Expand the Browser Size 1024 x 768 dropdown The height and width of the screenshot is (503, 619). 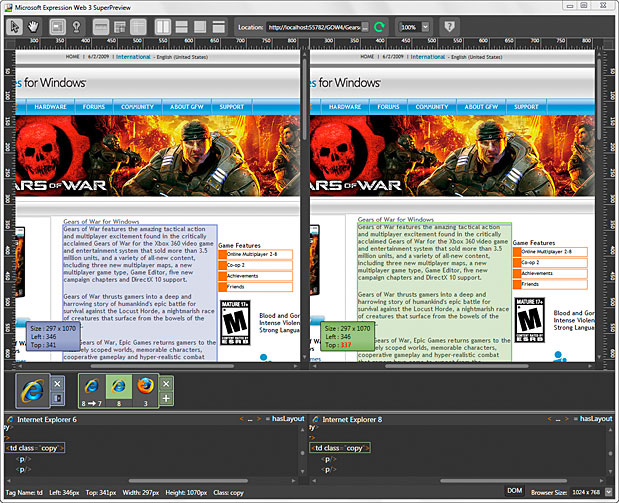pyautogui.click(x=609, y=493)
